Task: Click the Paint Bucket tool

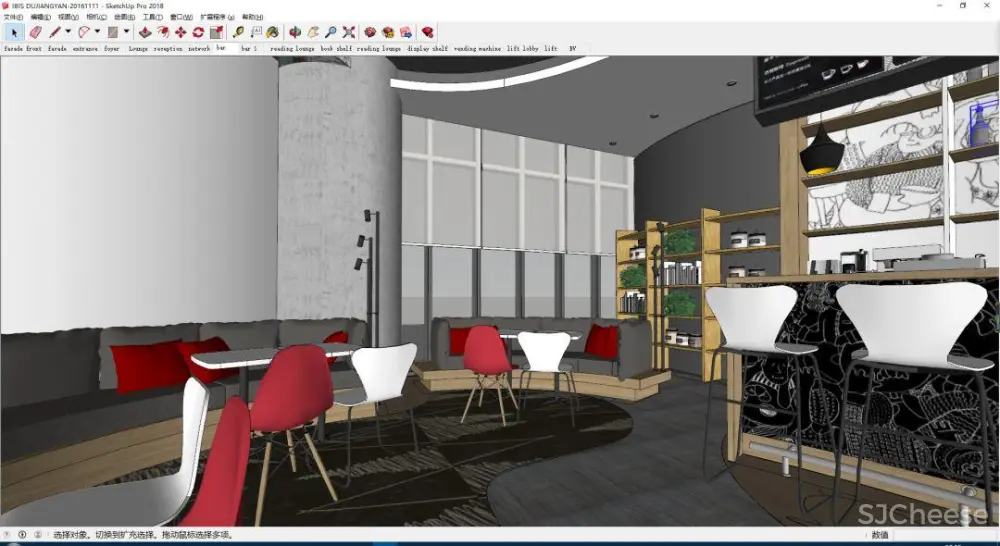Action: (273, 32)
